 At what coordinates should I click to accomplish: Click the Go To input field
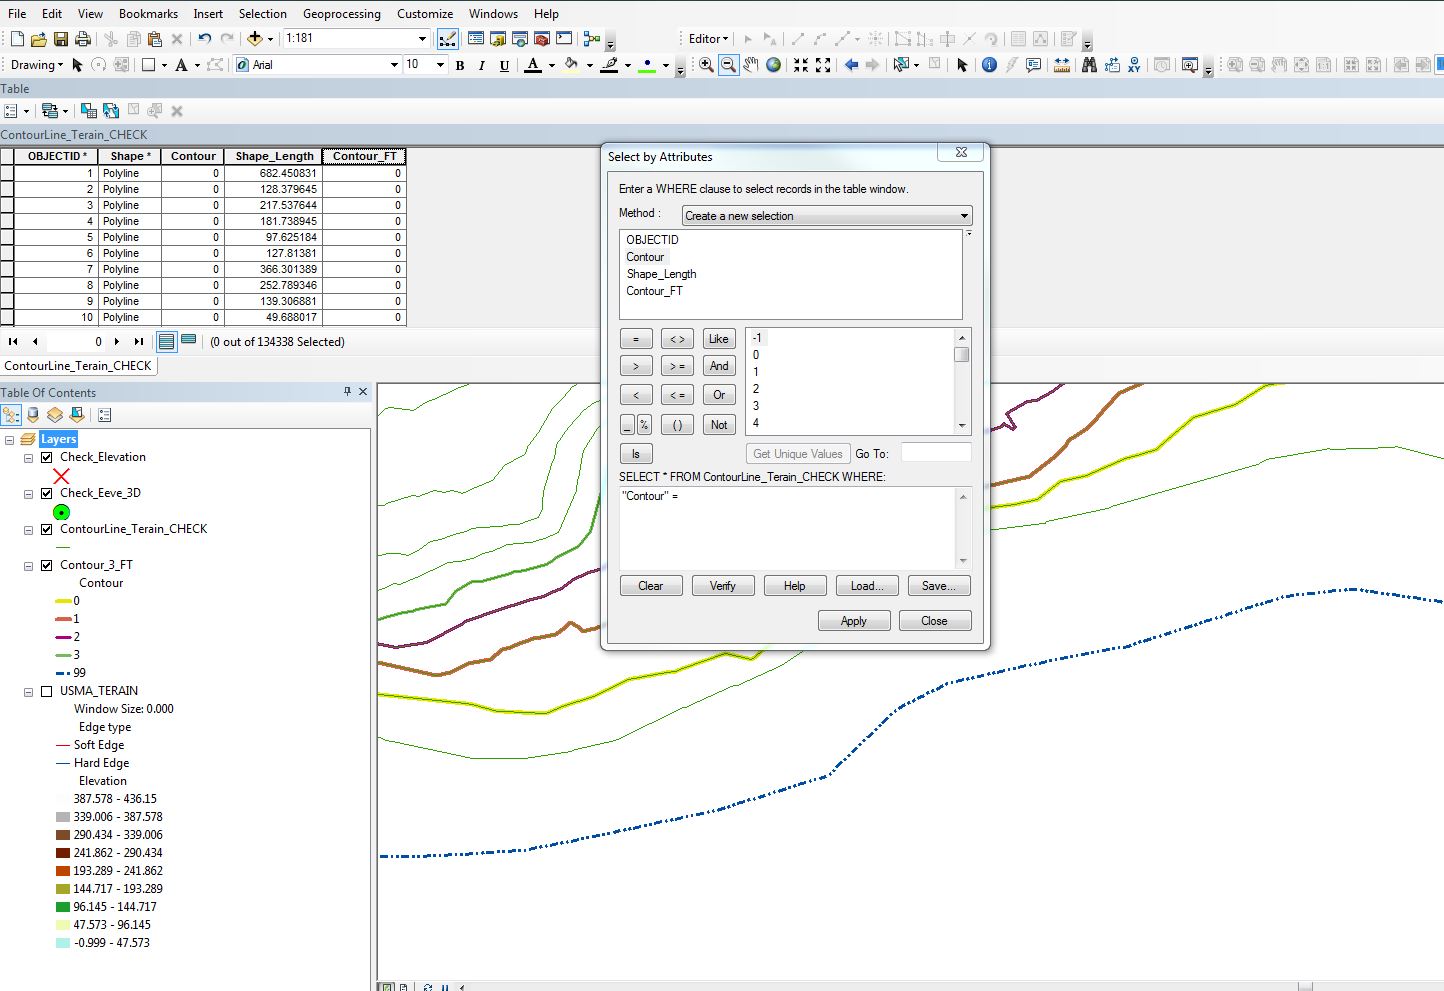935,453
